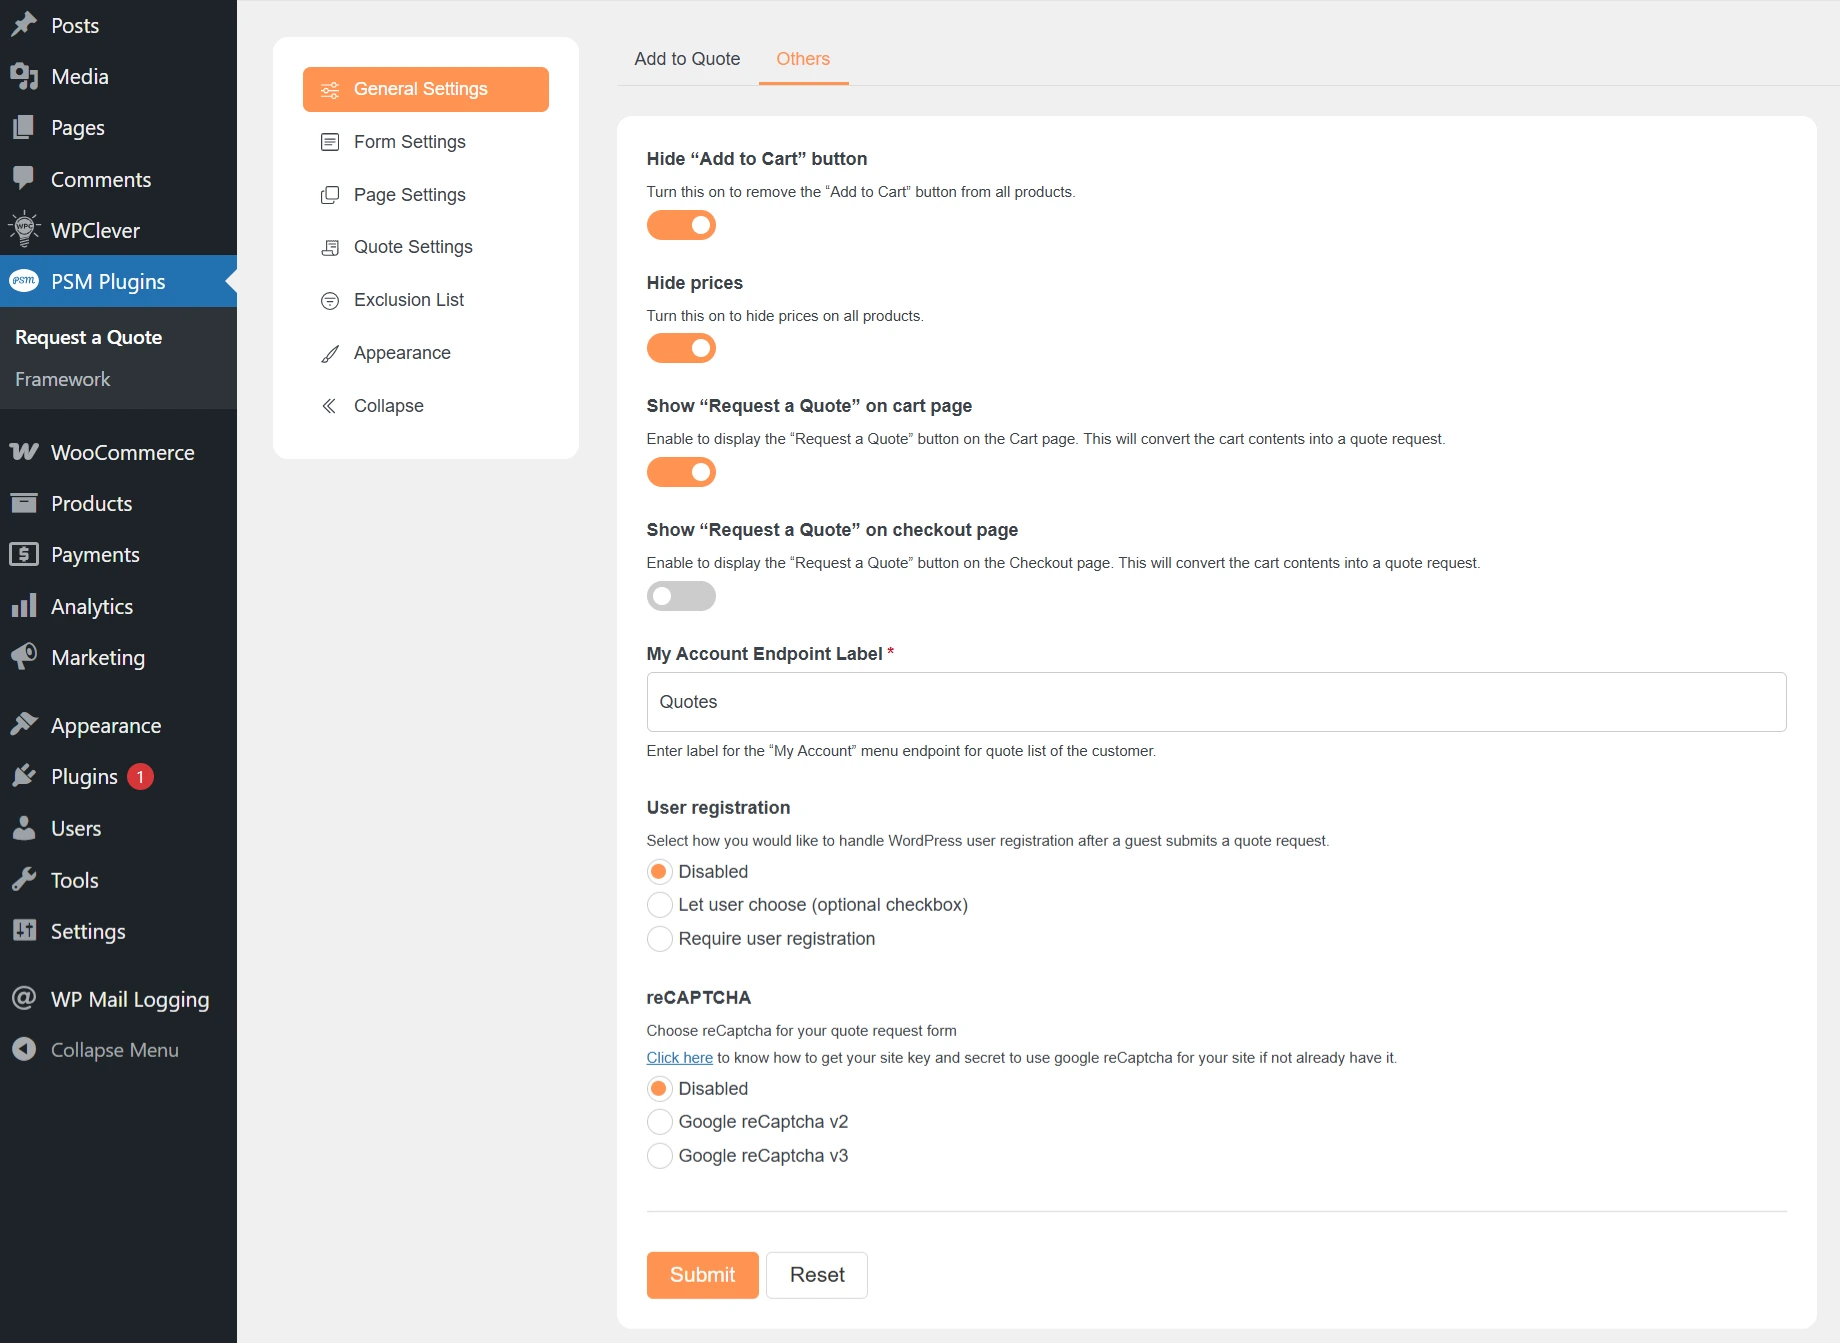Click the Form Settings icon
This screenshot has height=1343, width=1840.
[329, 142]
